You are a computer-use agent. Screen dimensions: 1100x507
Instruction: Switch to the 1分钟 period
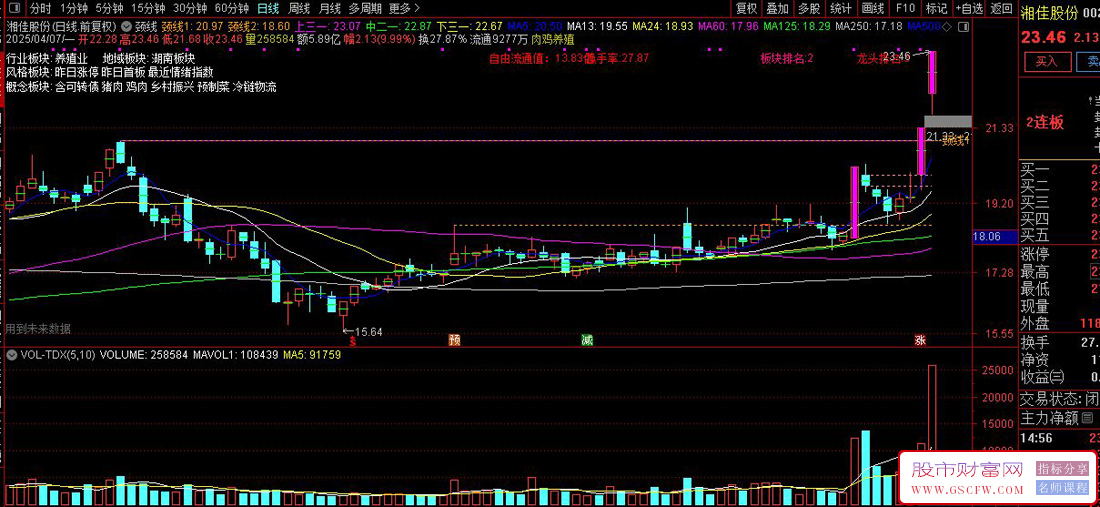72,8
